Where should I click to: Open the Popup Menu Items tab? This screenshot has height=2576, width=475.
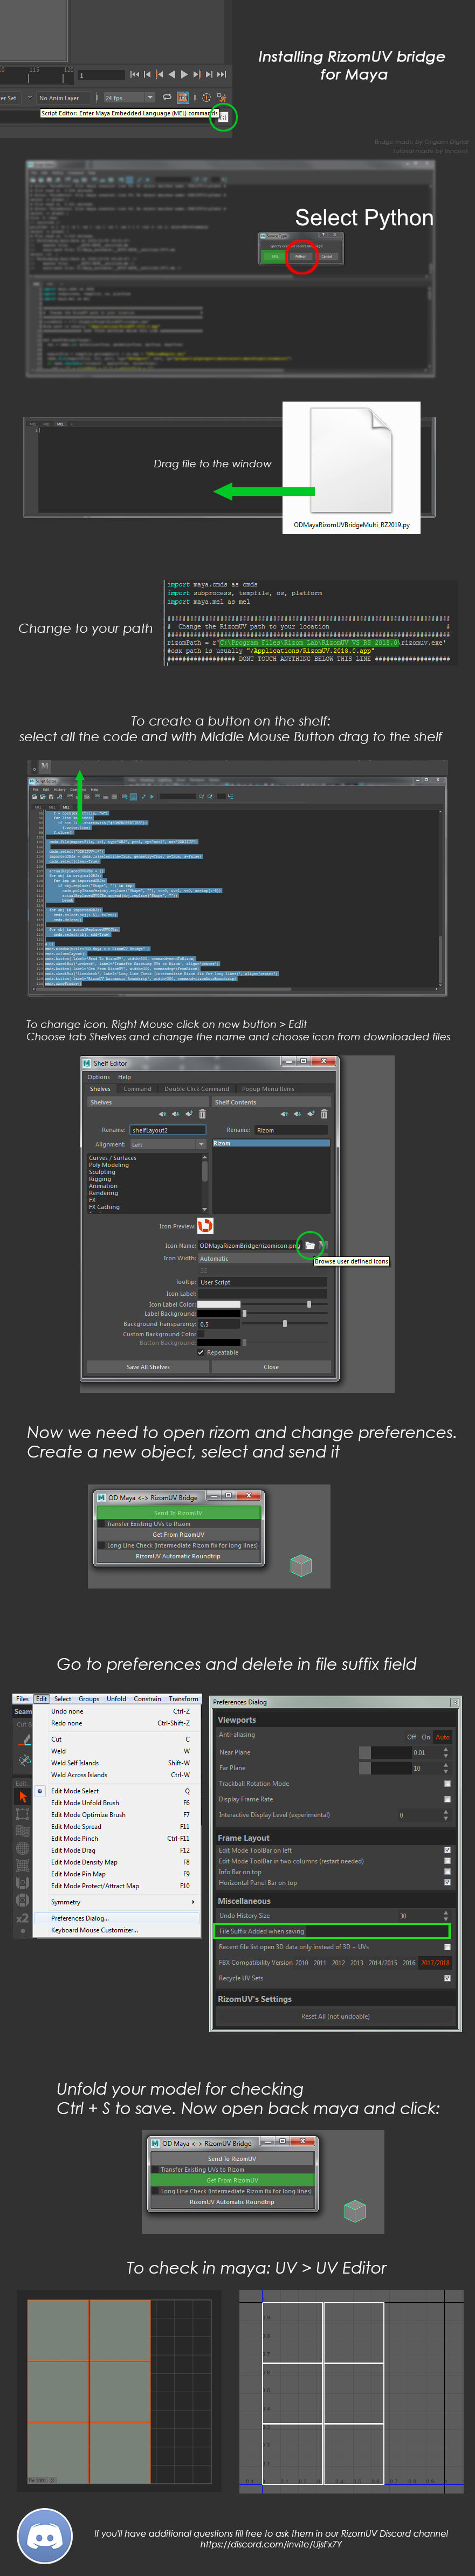click(268, 1089)
